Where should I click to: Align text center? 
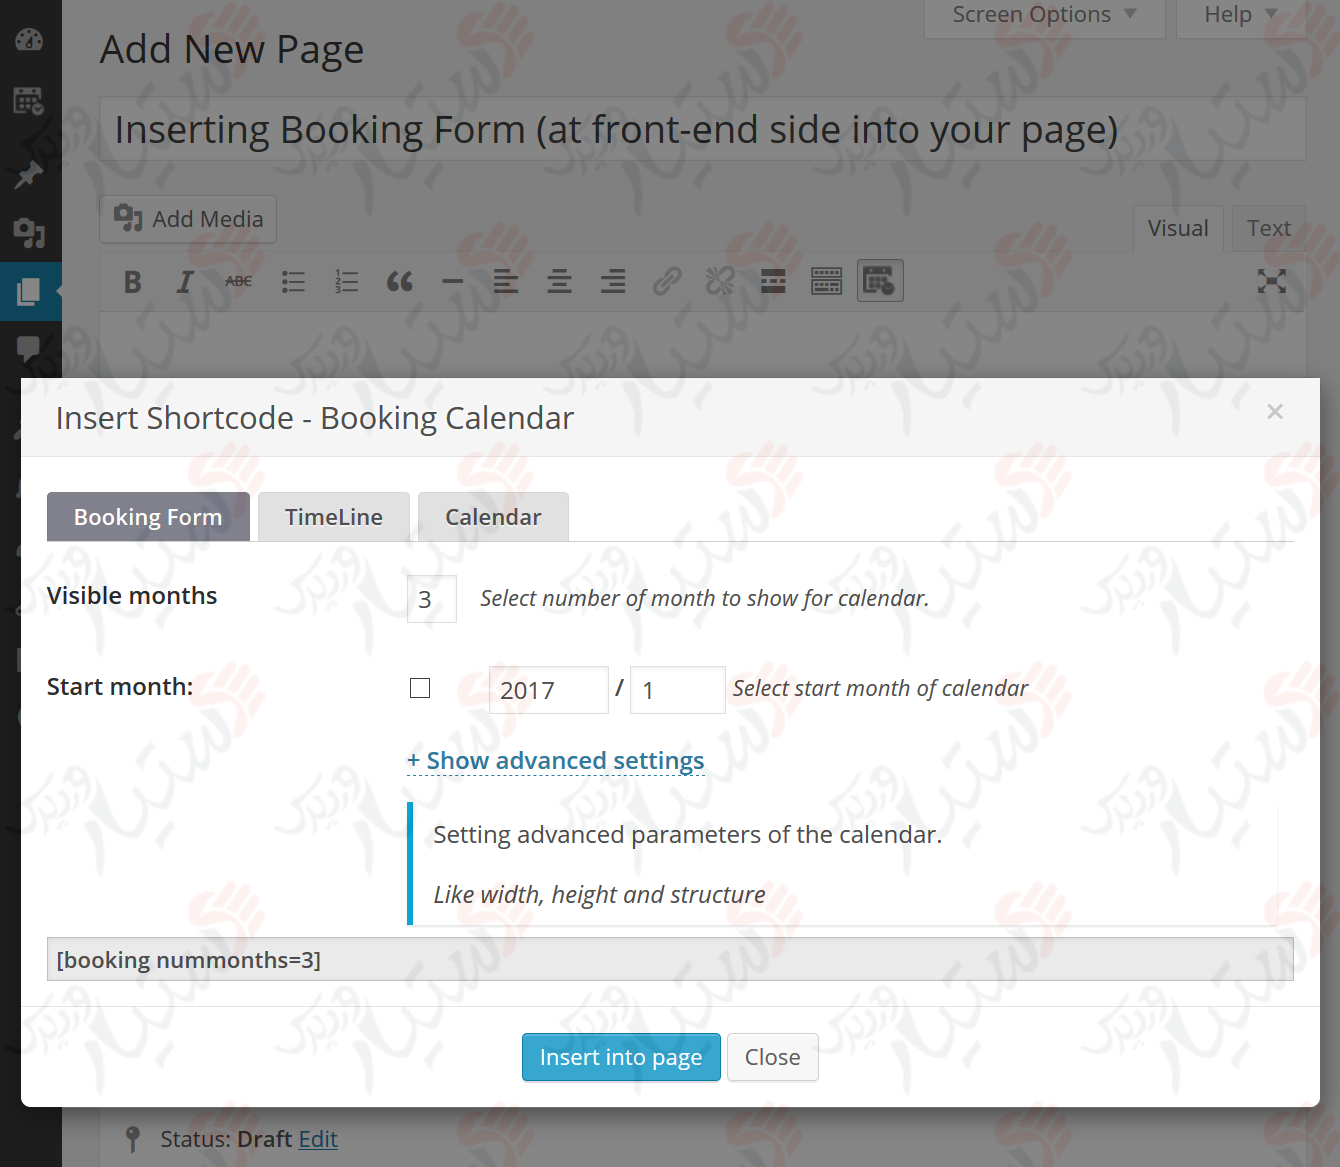point(560,282)
